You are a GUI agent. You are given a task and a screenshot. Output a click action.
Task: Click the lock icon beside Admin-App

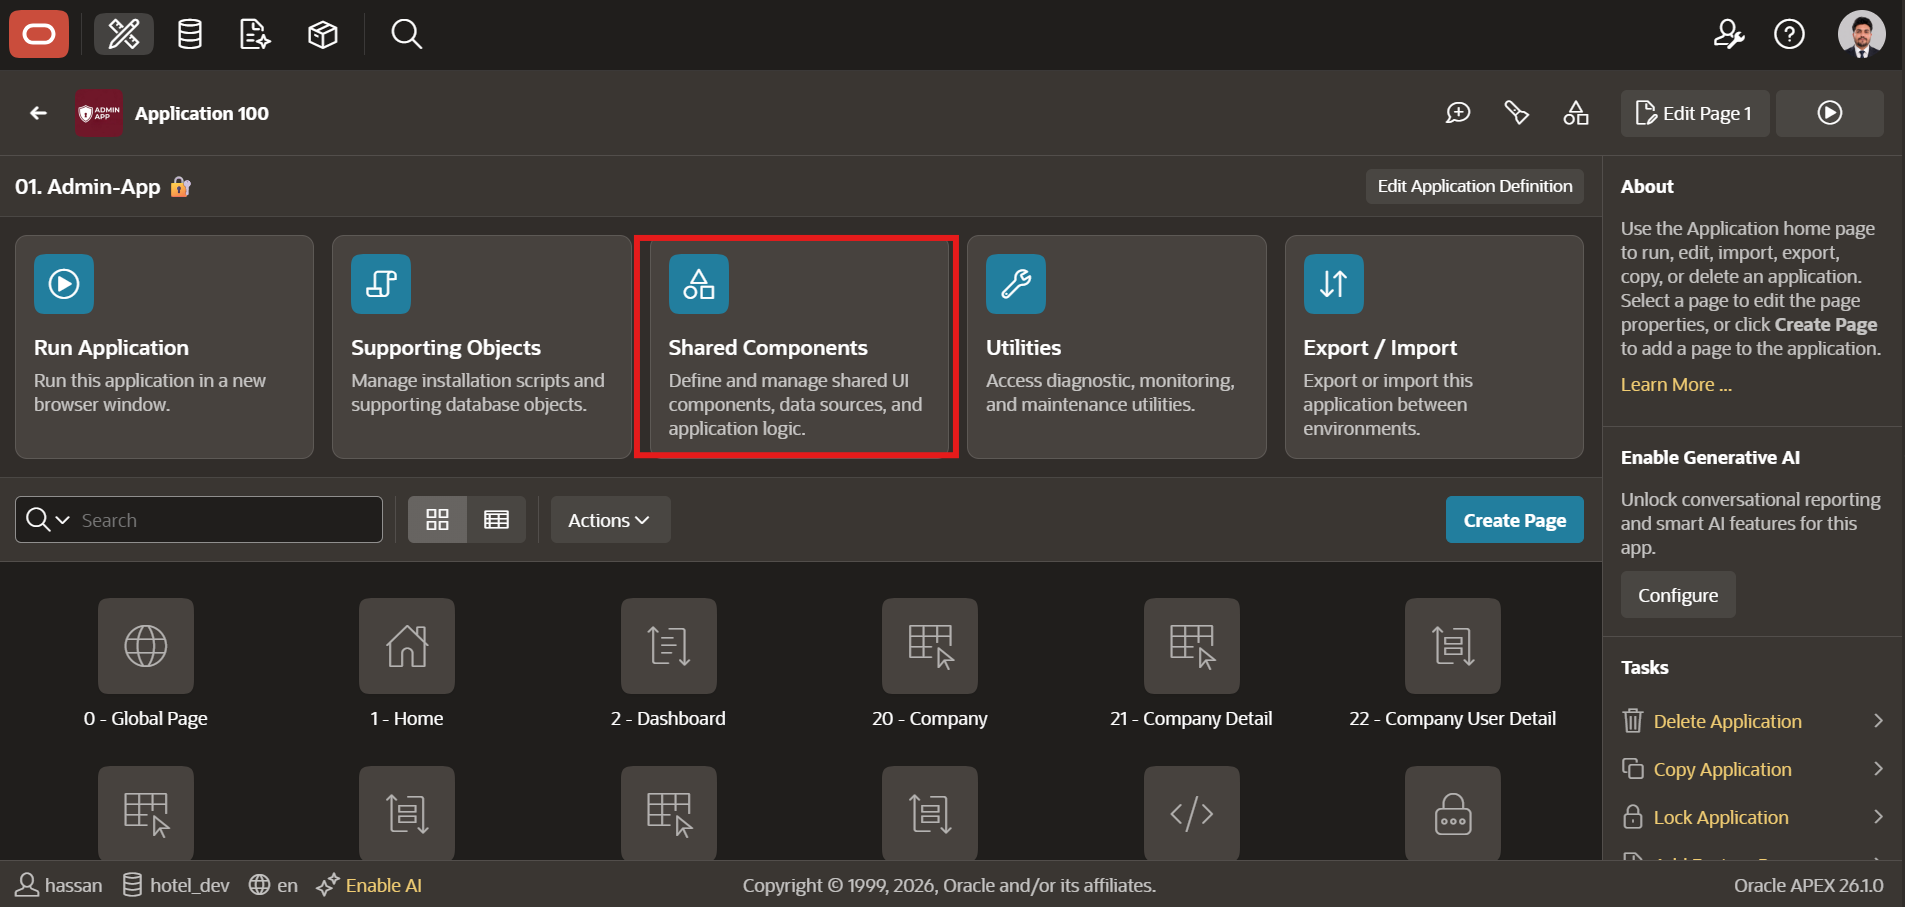click(x=180, y=187)
